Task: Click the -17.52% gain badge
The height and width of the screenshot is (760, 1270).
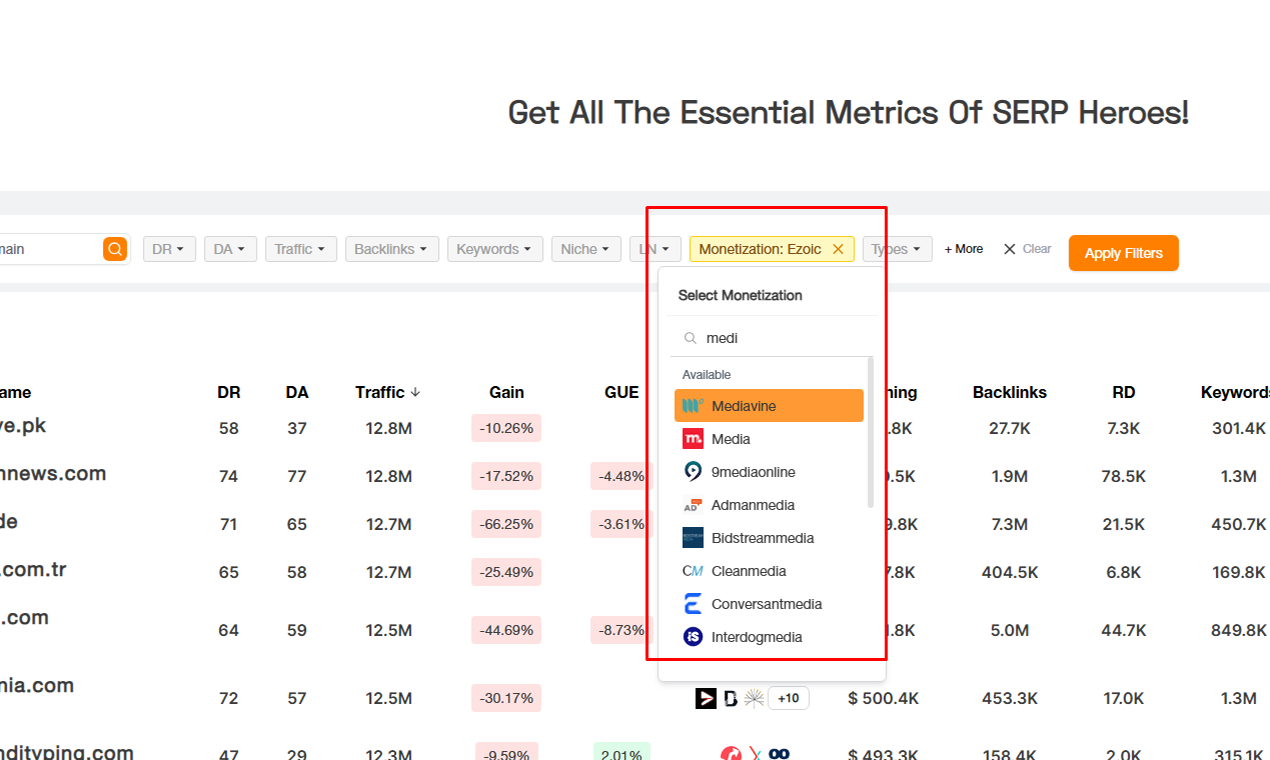Action: click(x=507, y=476)
